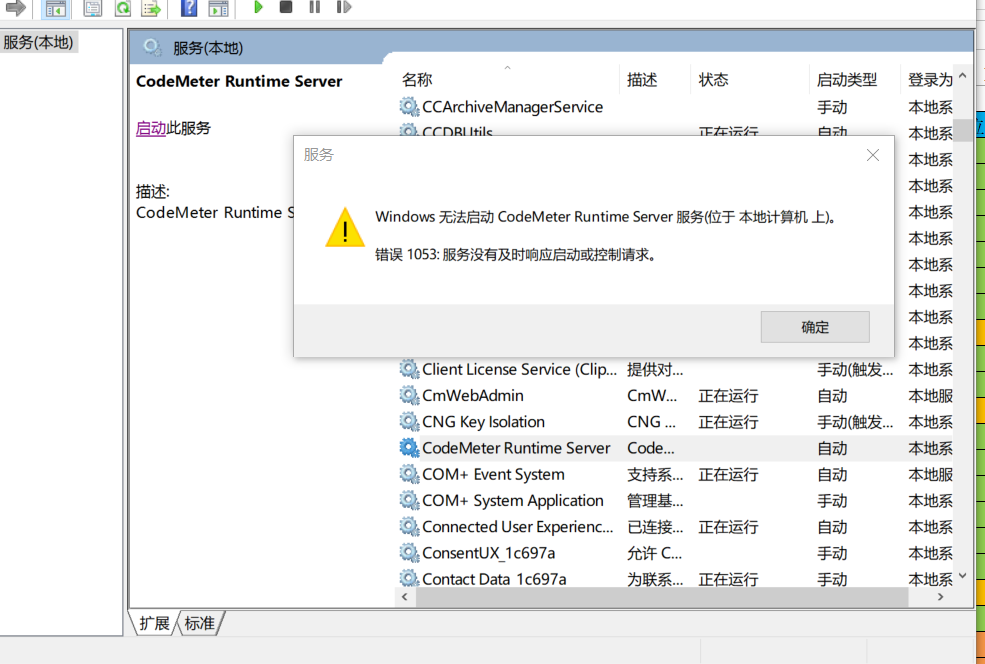
Task: Click the error 1053 message text in dialog
Action: pyautogui.click(x=516, y=254)
